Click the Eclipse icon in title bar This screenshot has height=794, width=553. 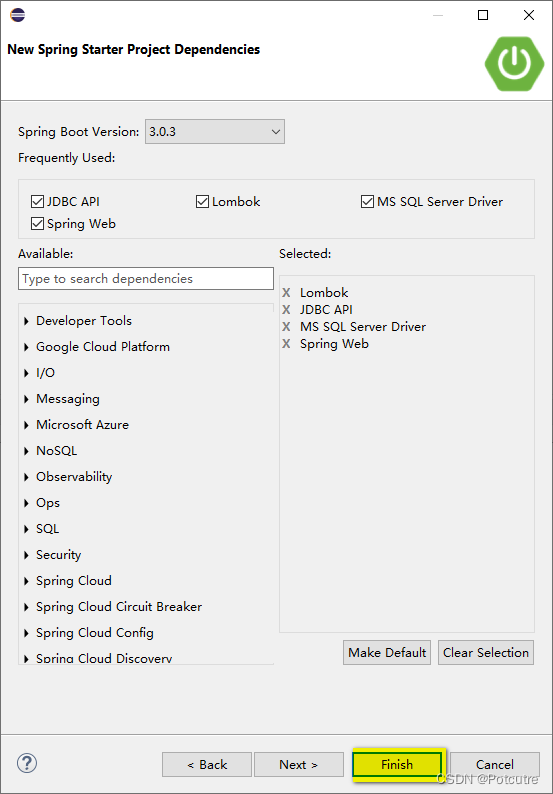coord(17,15)
